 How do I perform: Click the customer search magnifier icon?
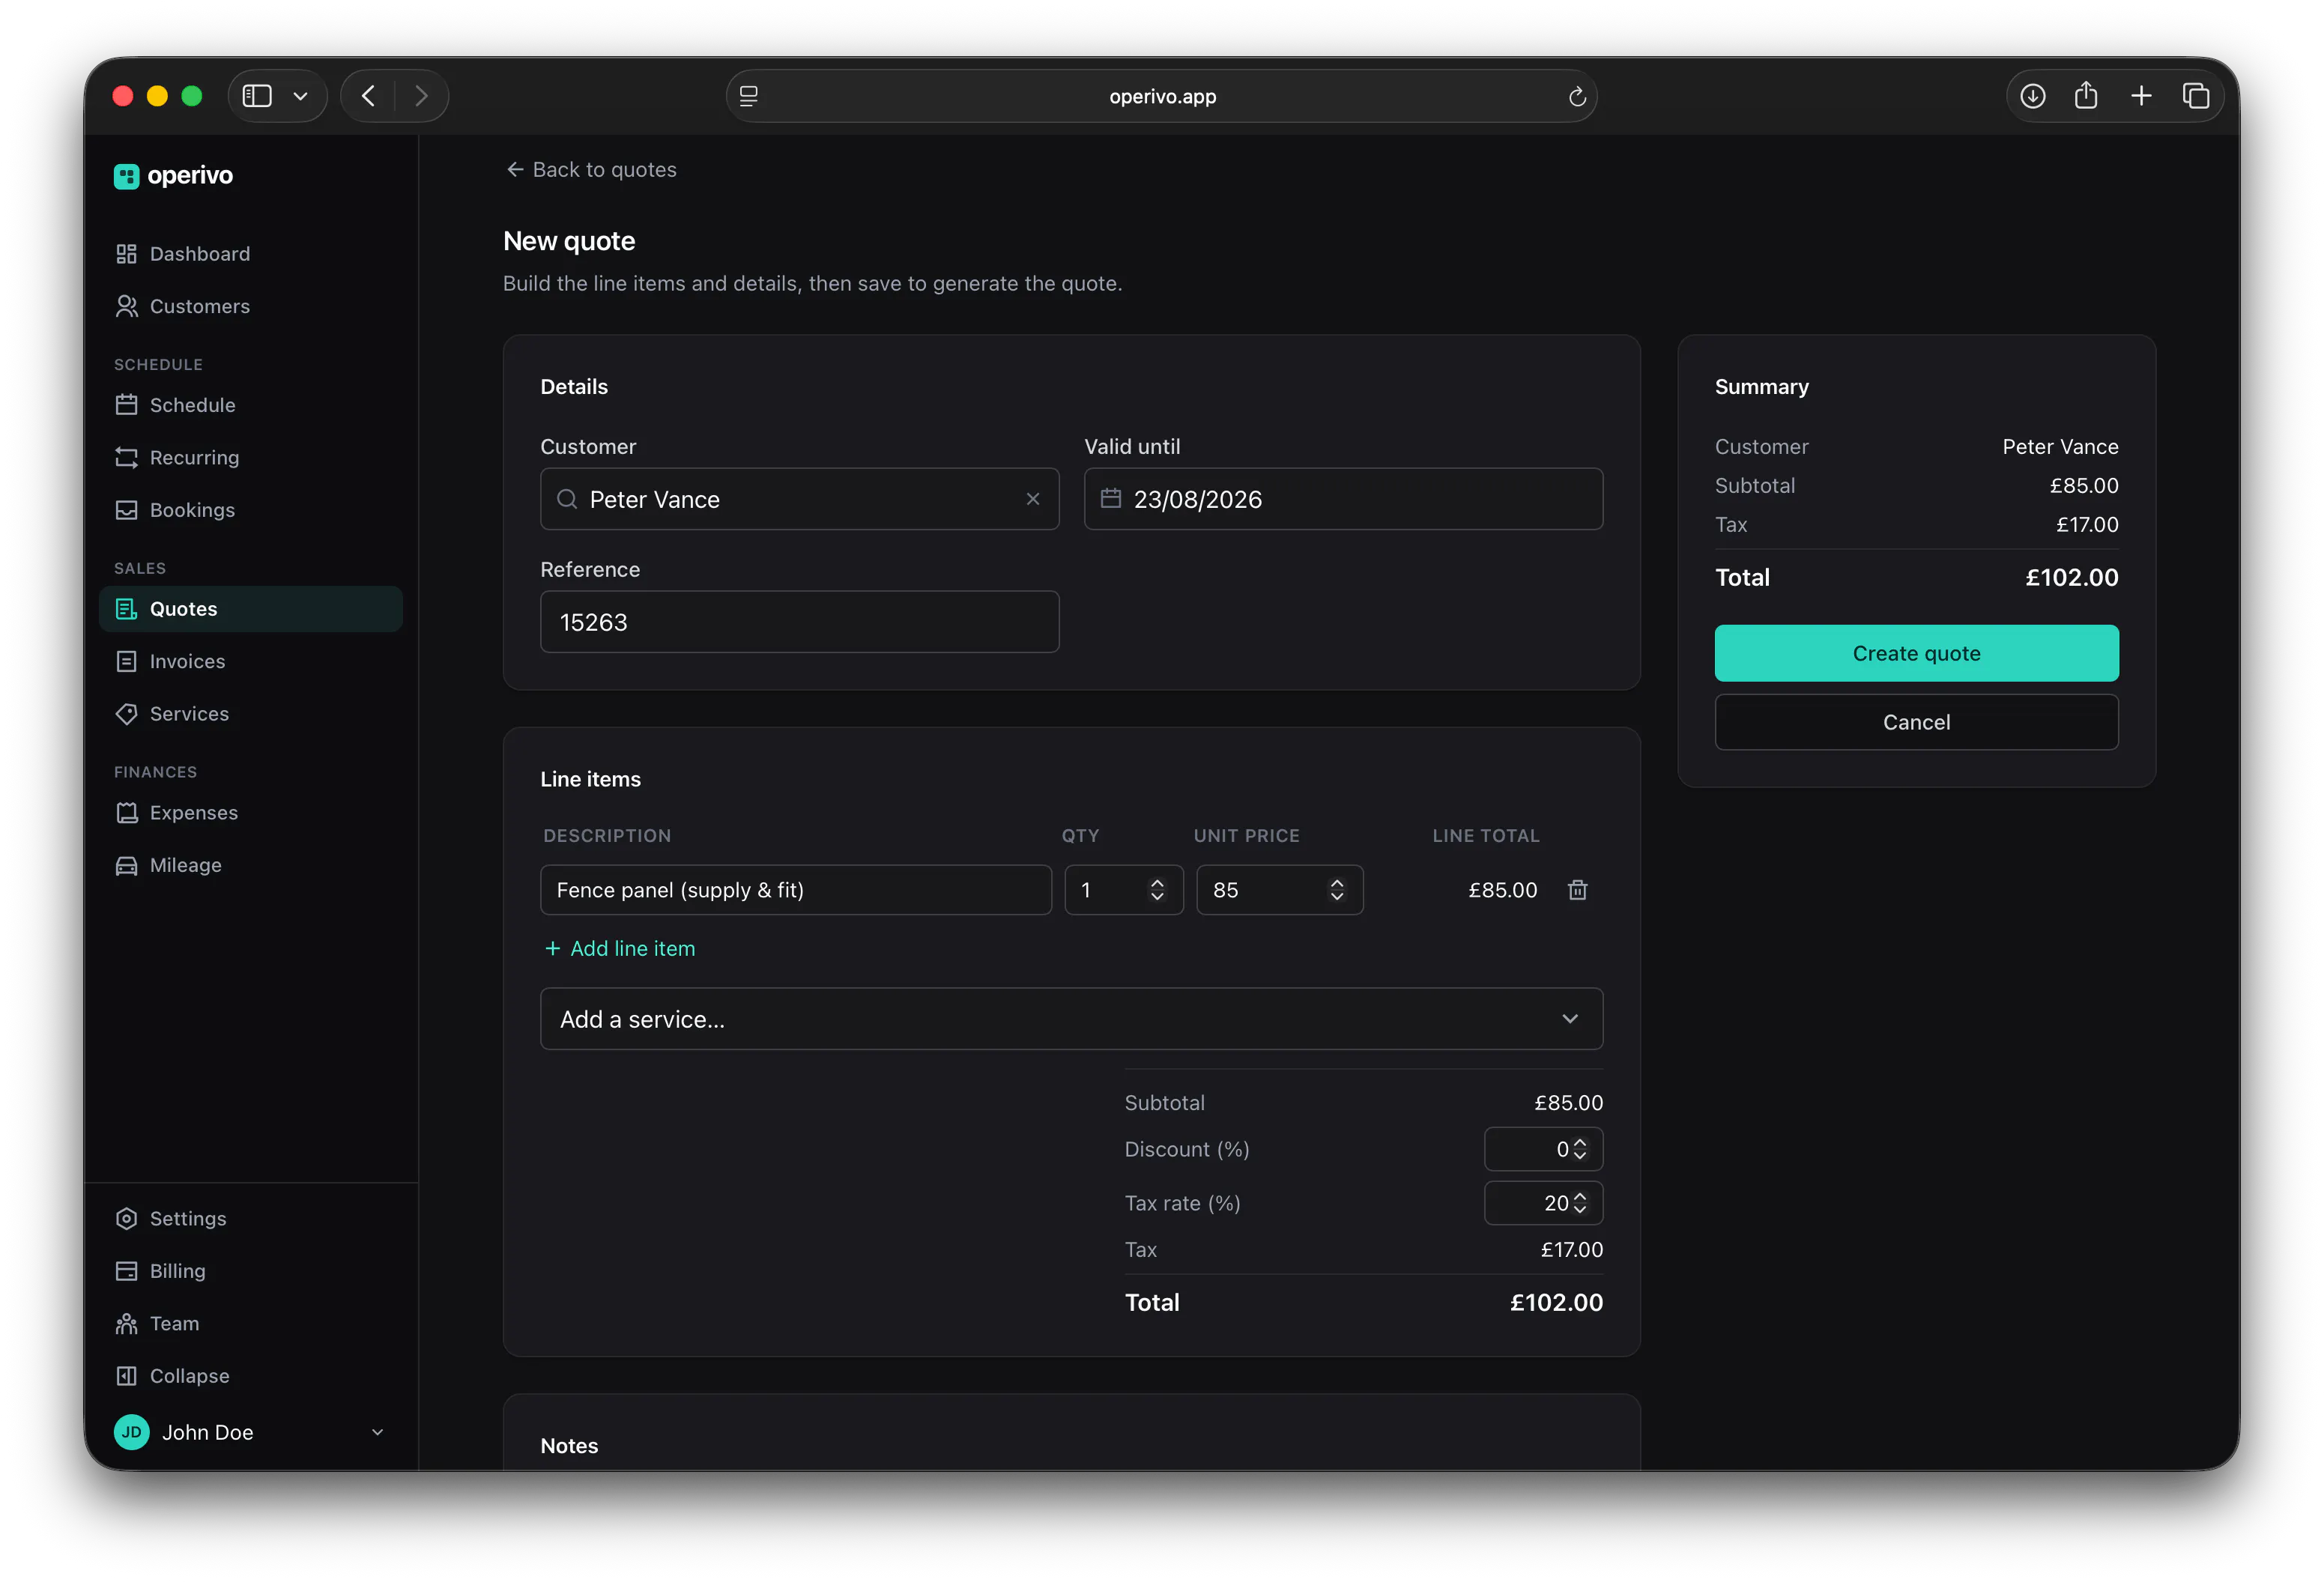pos(567,499)
